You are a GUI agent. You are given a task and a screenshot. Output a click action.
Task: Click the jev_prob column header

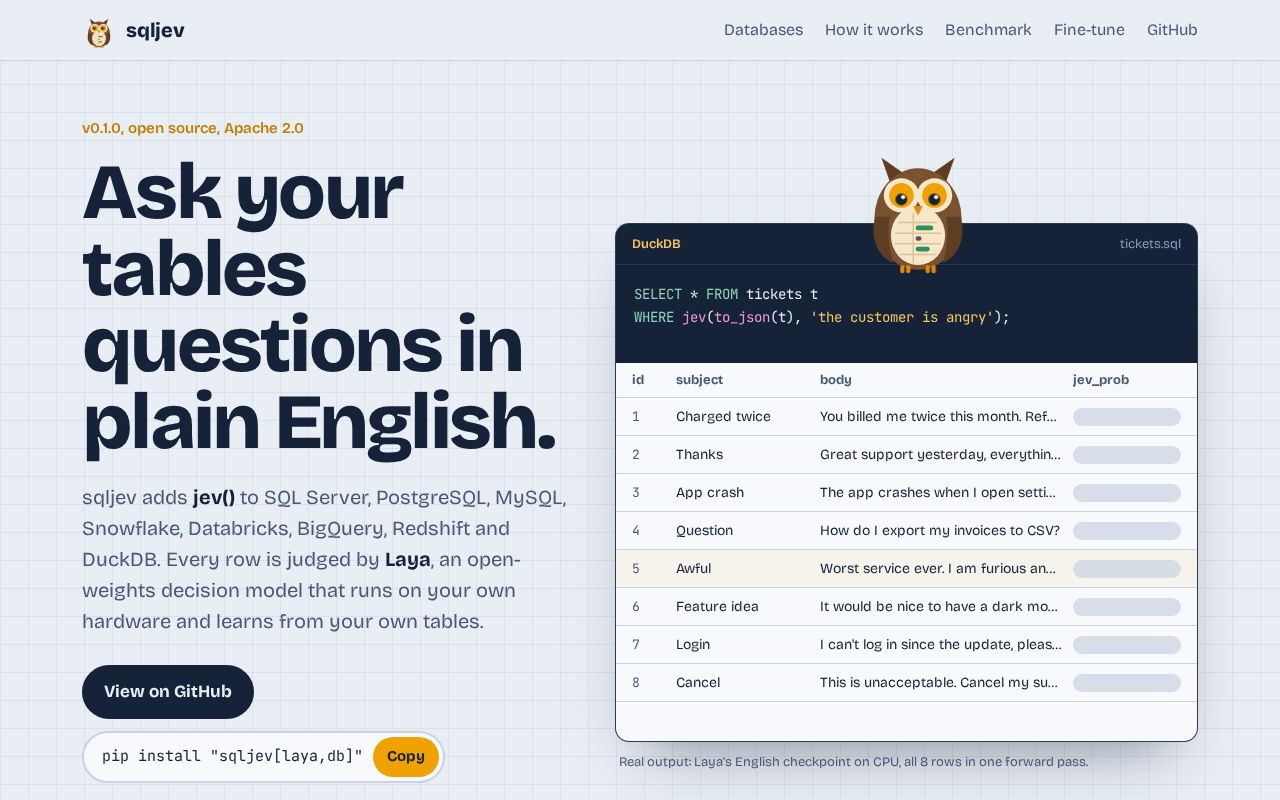[1101, 380]
